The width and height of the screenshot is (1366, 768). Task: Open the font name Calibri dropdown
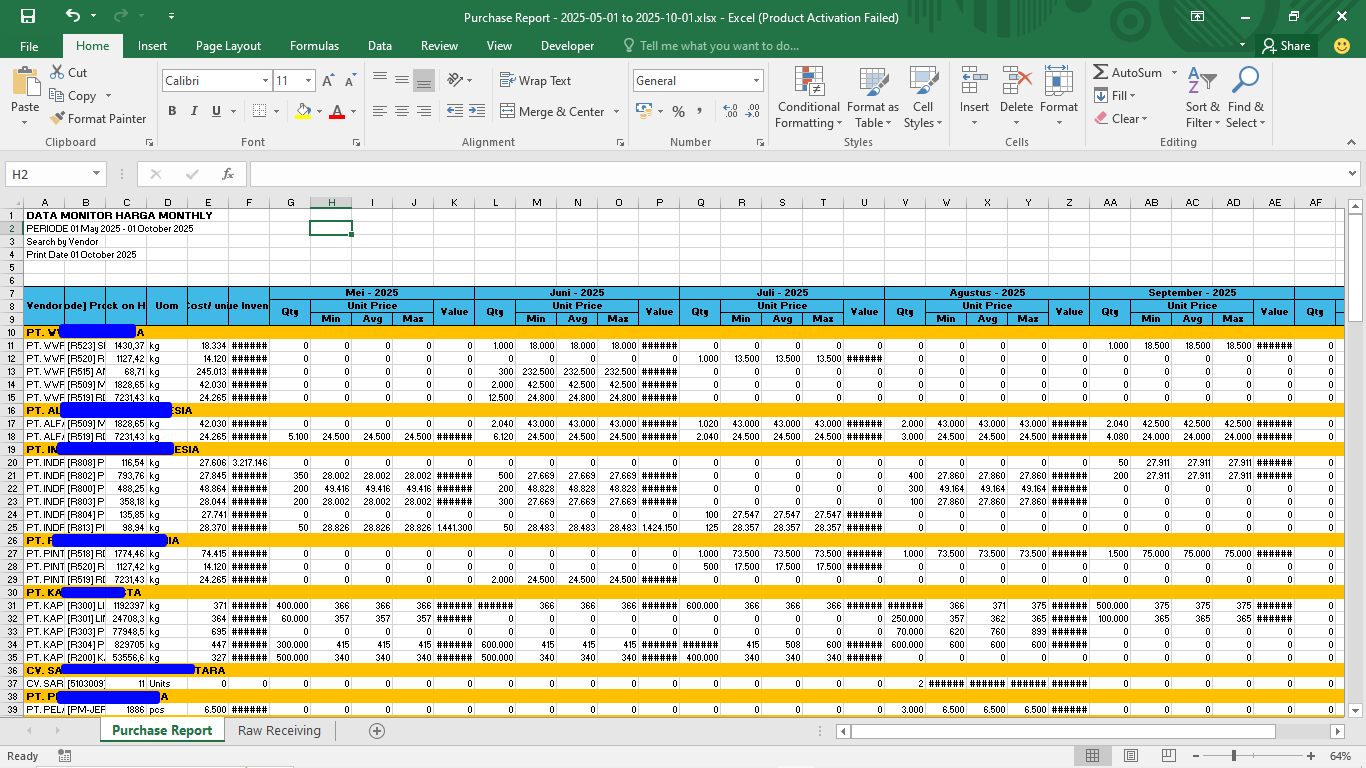point(266,81)
